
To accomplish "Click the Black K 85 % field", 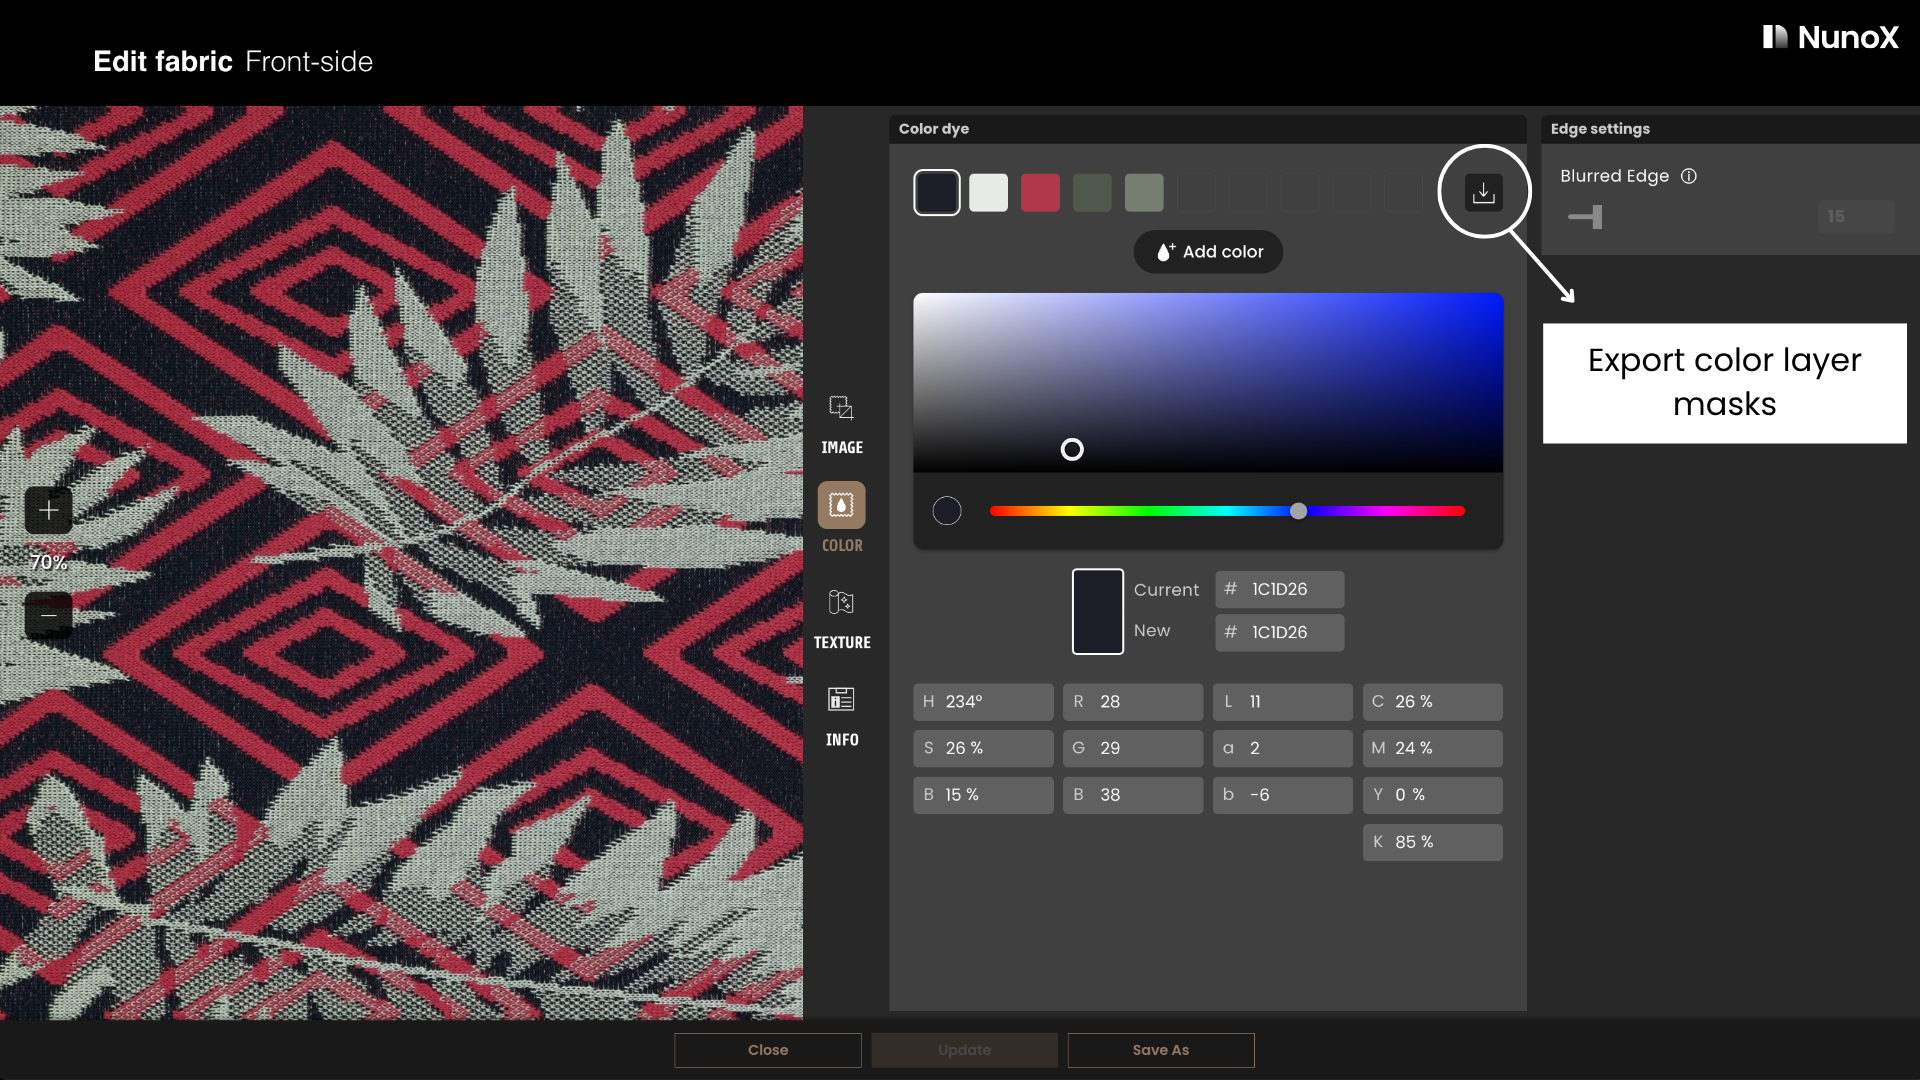I will pyautogui.click(x=1433, y=842).
